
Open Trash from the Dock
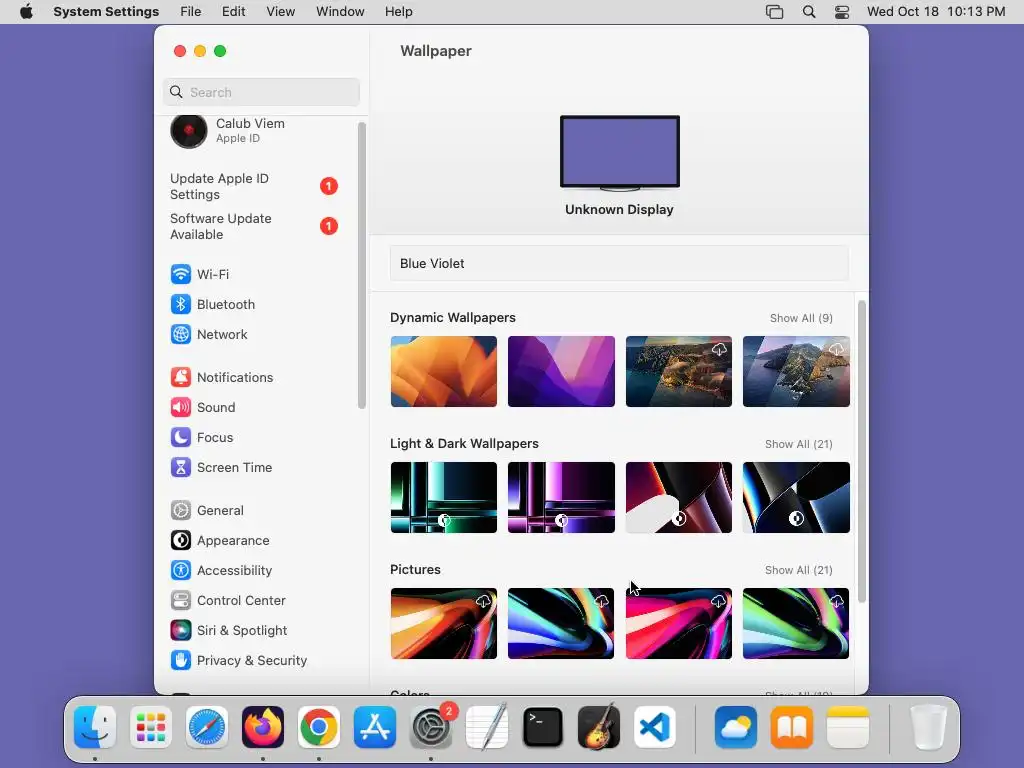point(929,727)
